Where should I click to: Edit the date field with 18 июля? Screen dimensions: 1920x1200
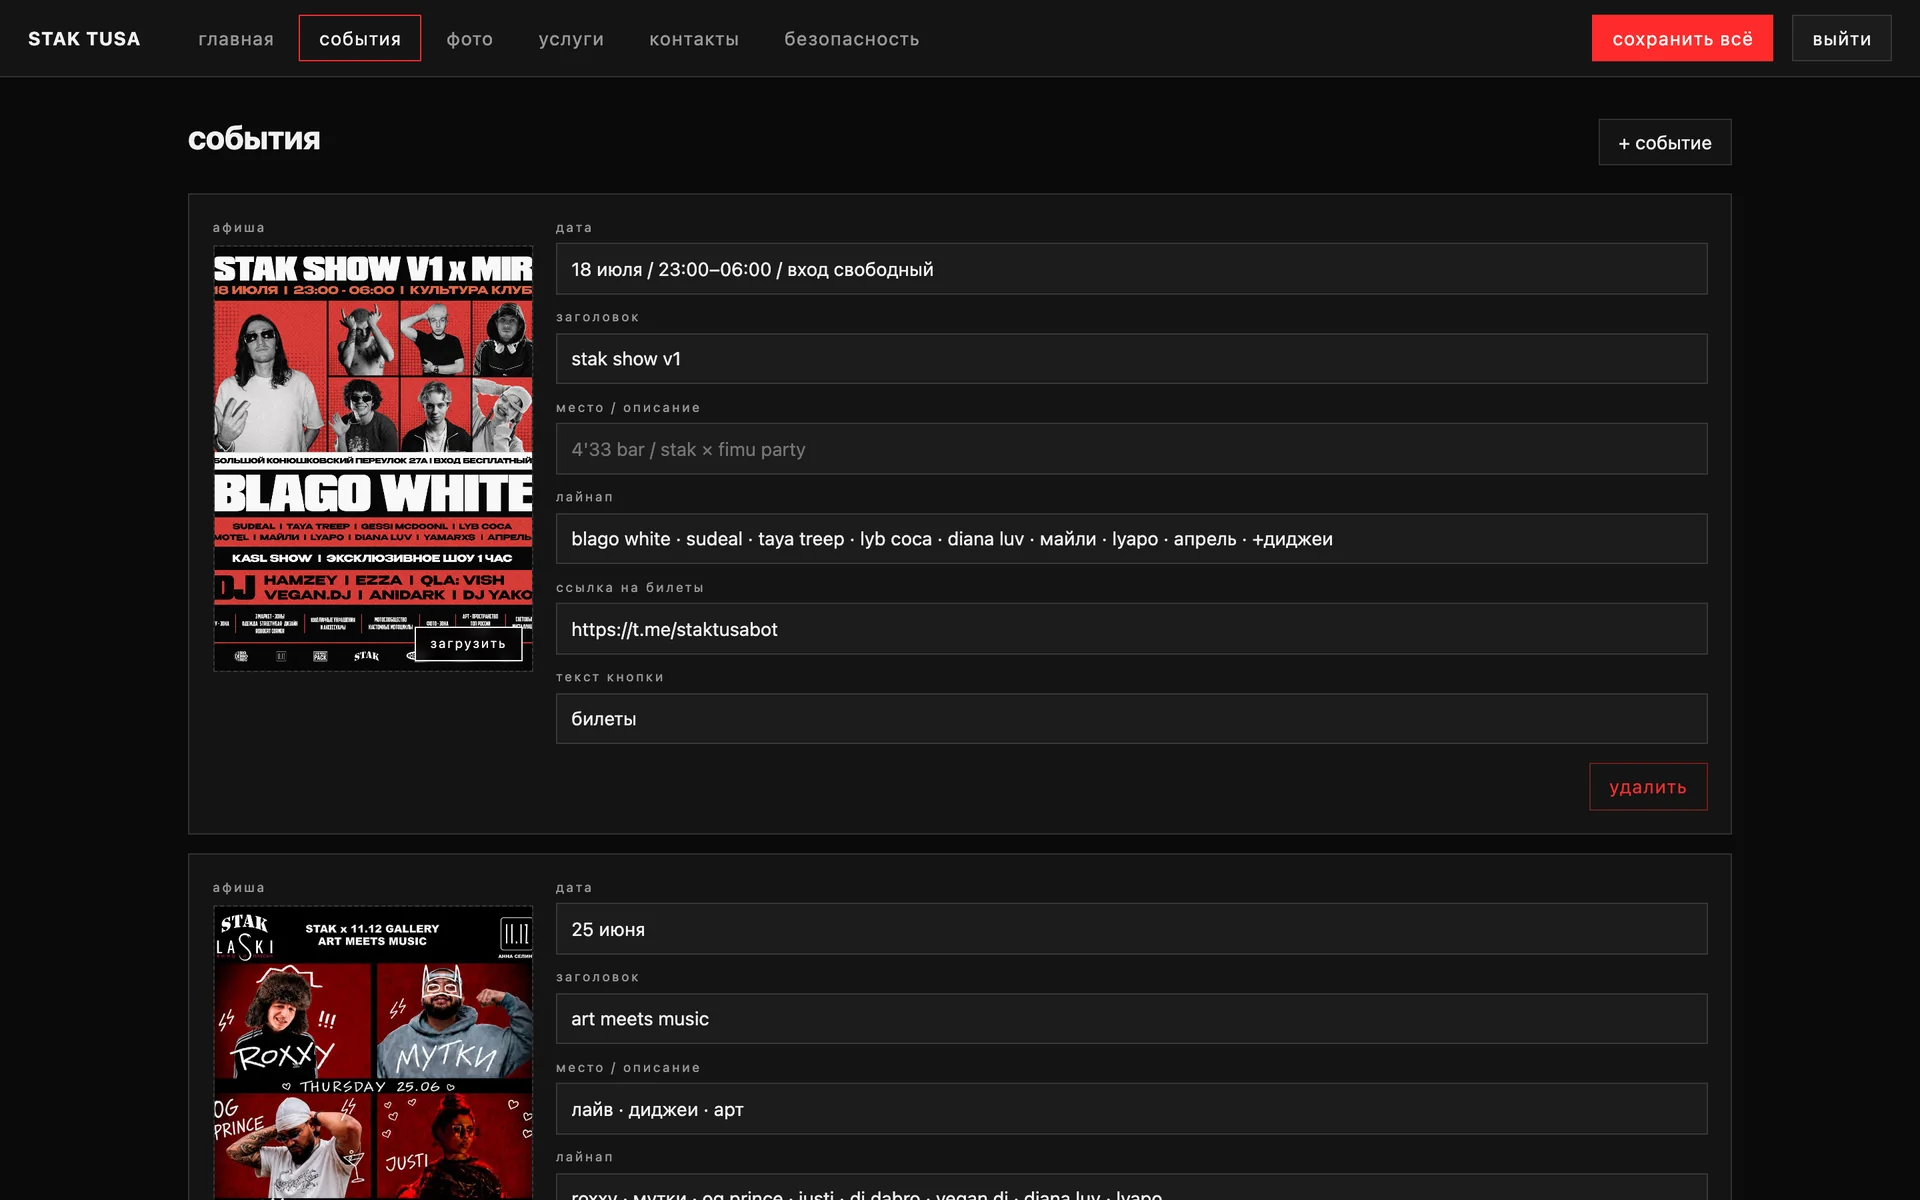[1131, 269]
